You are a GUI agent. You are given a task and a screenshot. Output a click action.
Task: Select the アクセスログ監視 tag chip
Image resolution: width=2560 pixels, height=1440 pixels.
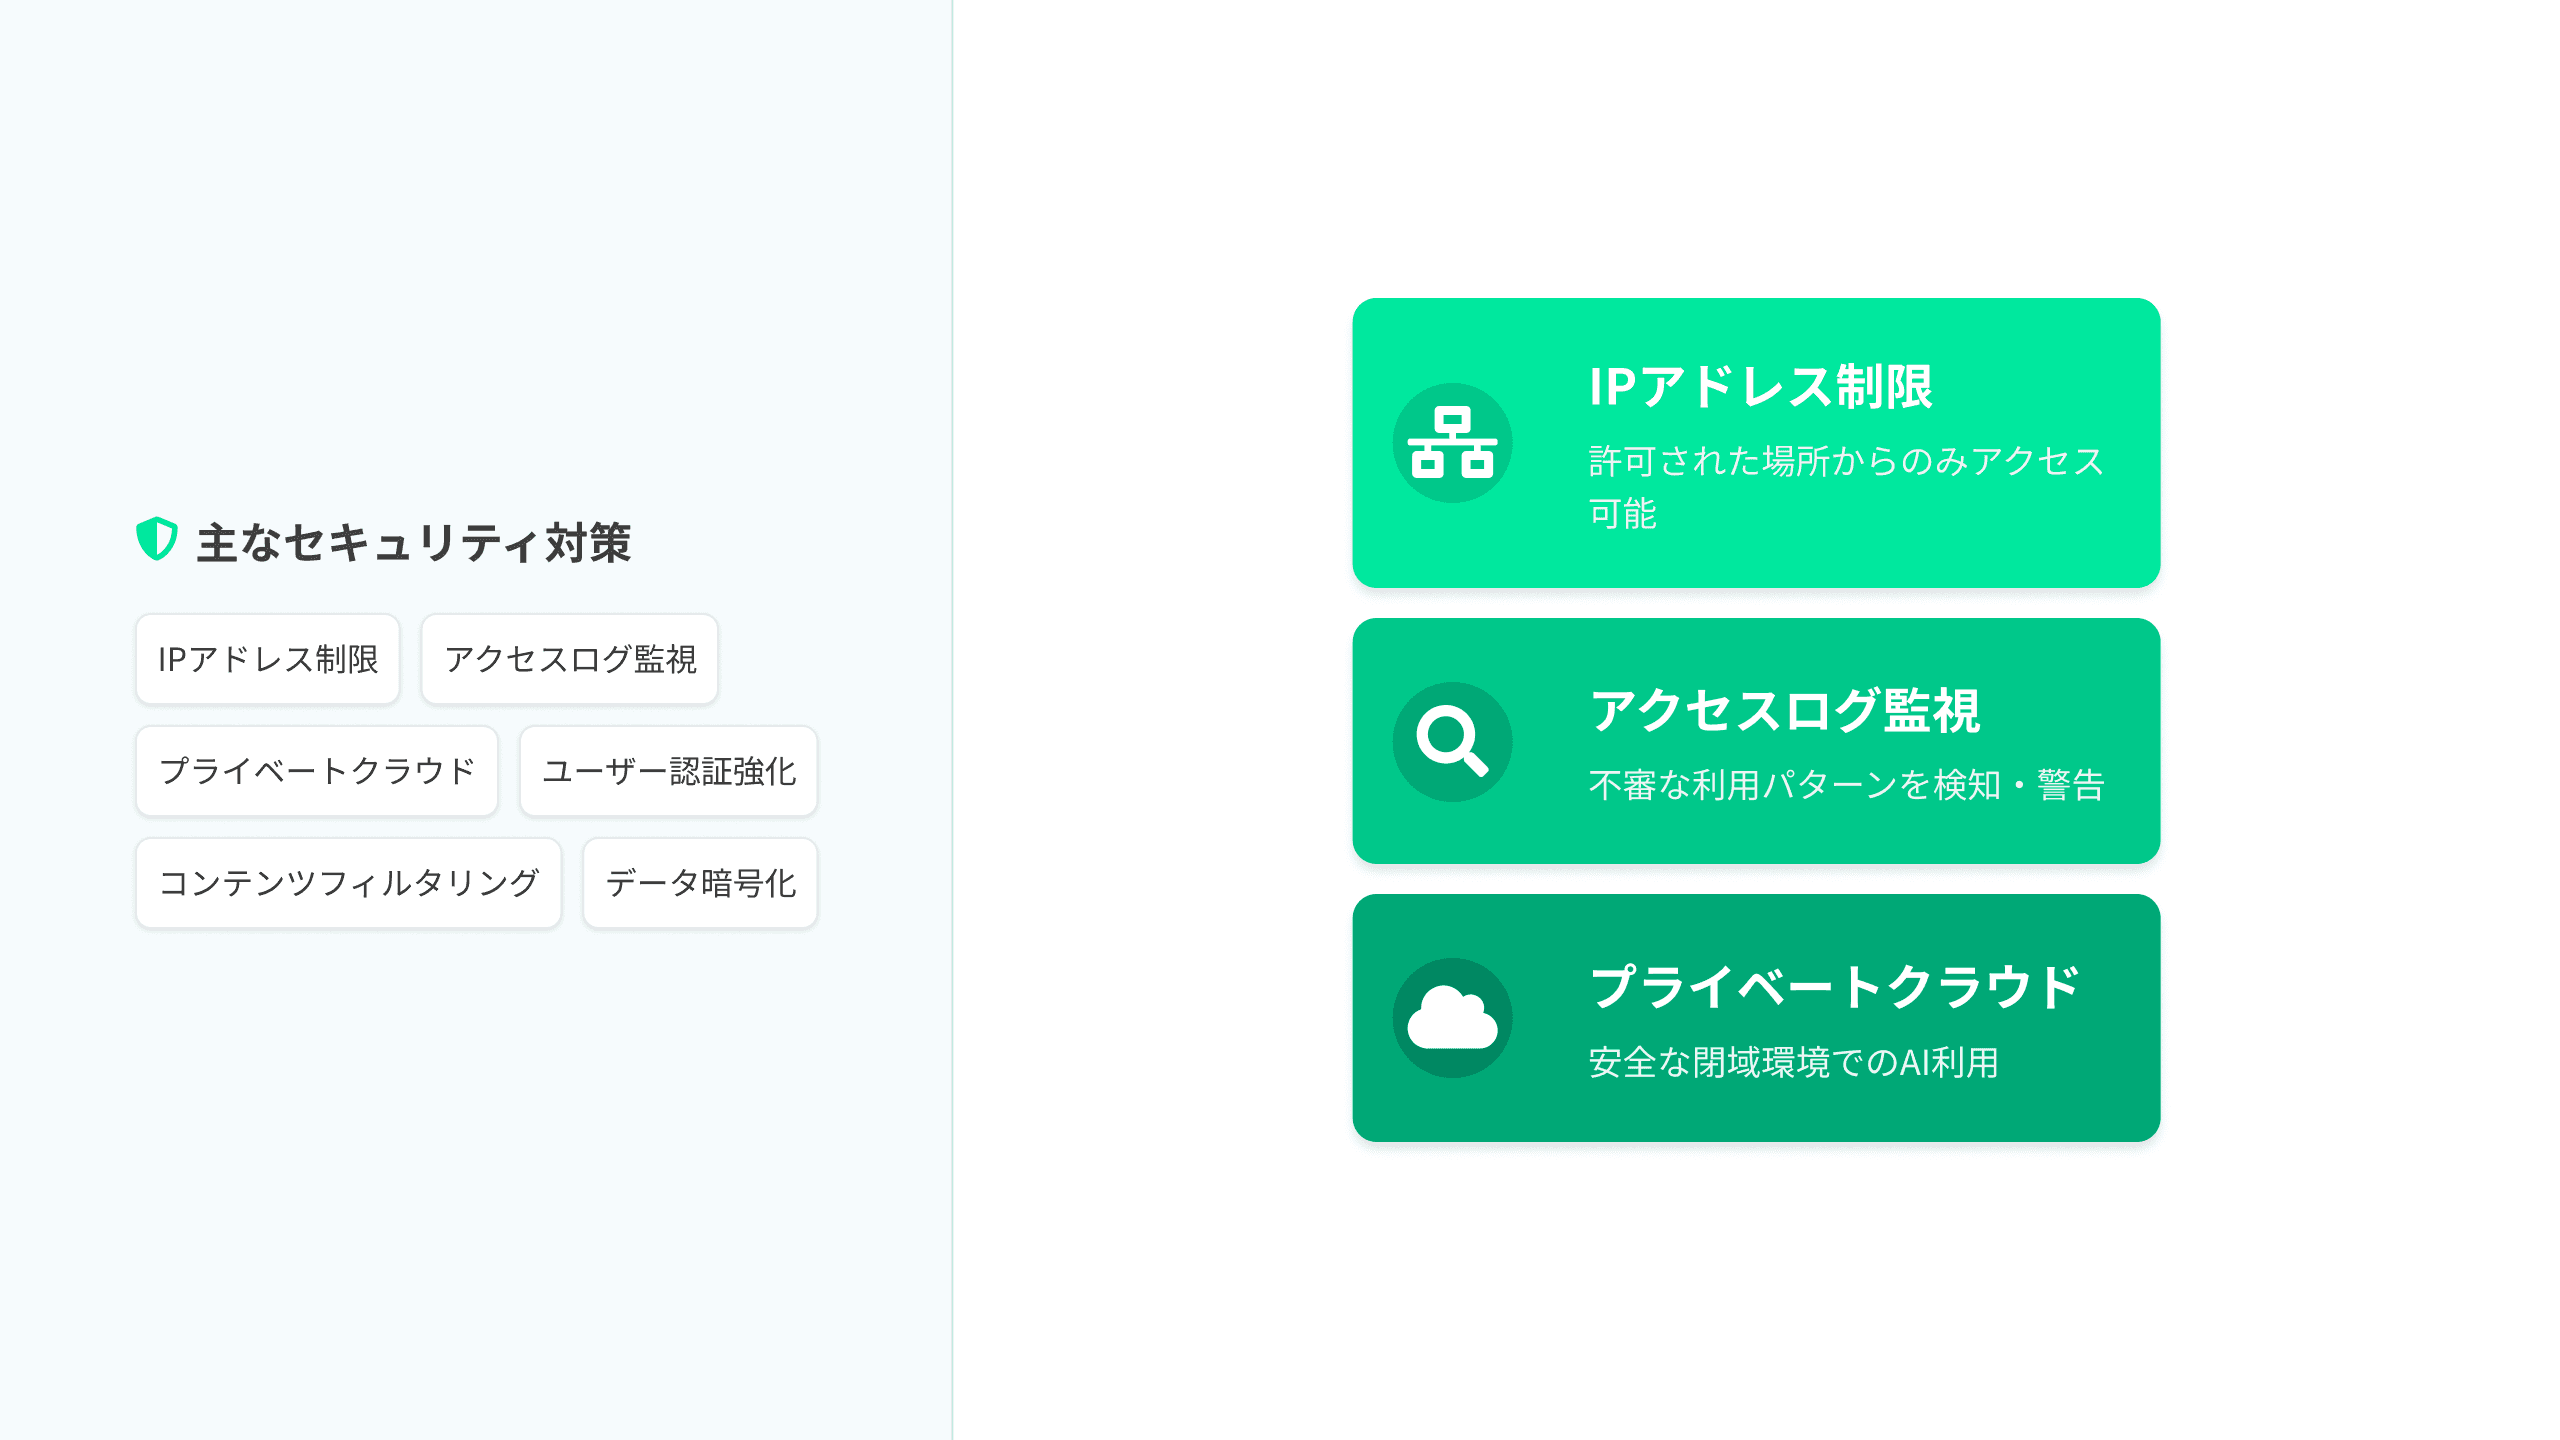click(x=570, y=659)
